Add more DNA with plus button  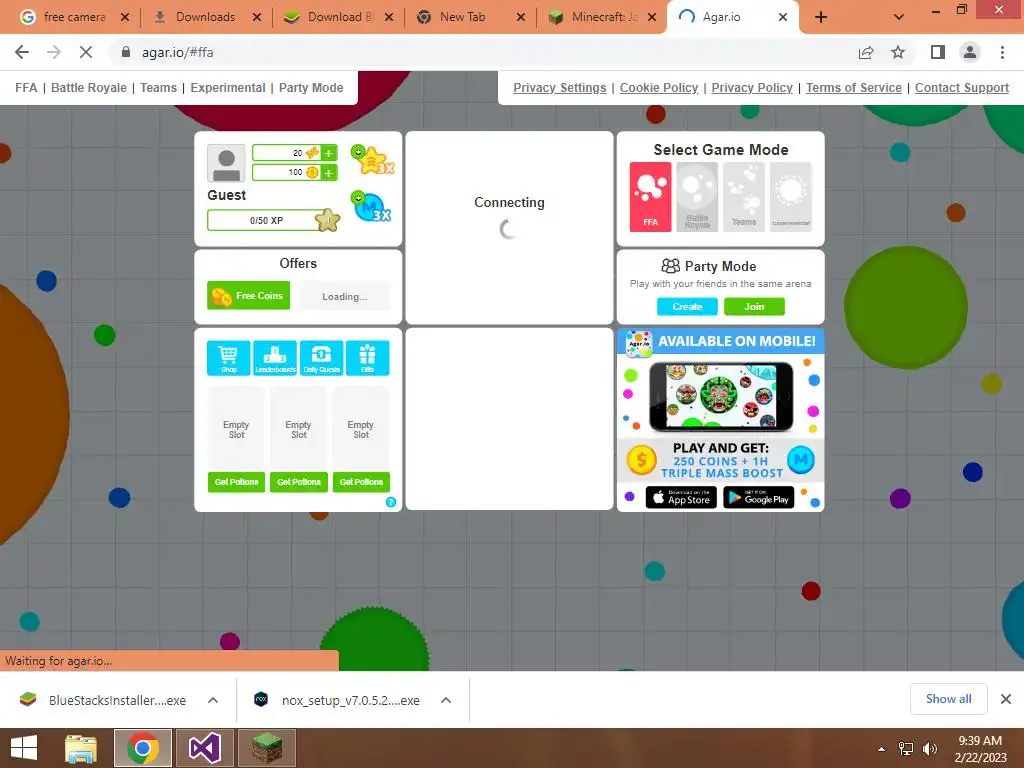329,153
